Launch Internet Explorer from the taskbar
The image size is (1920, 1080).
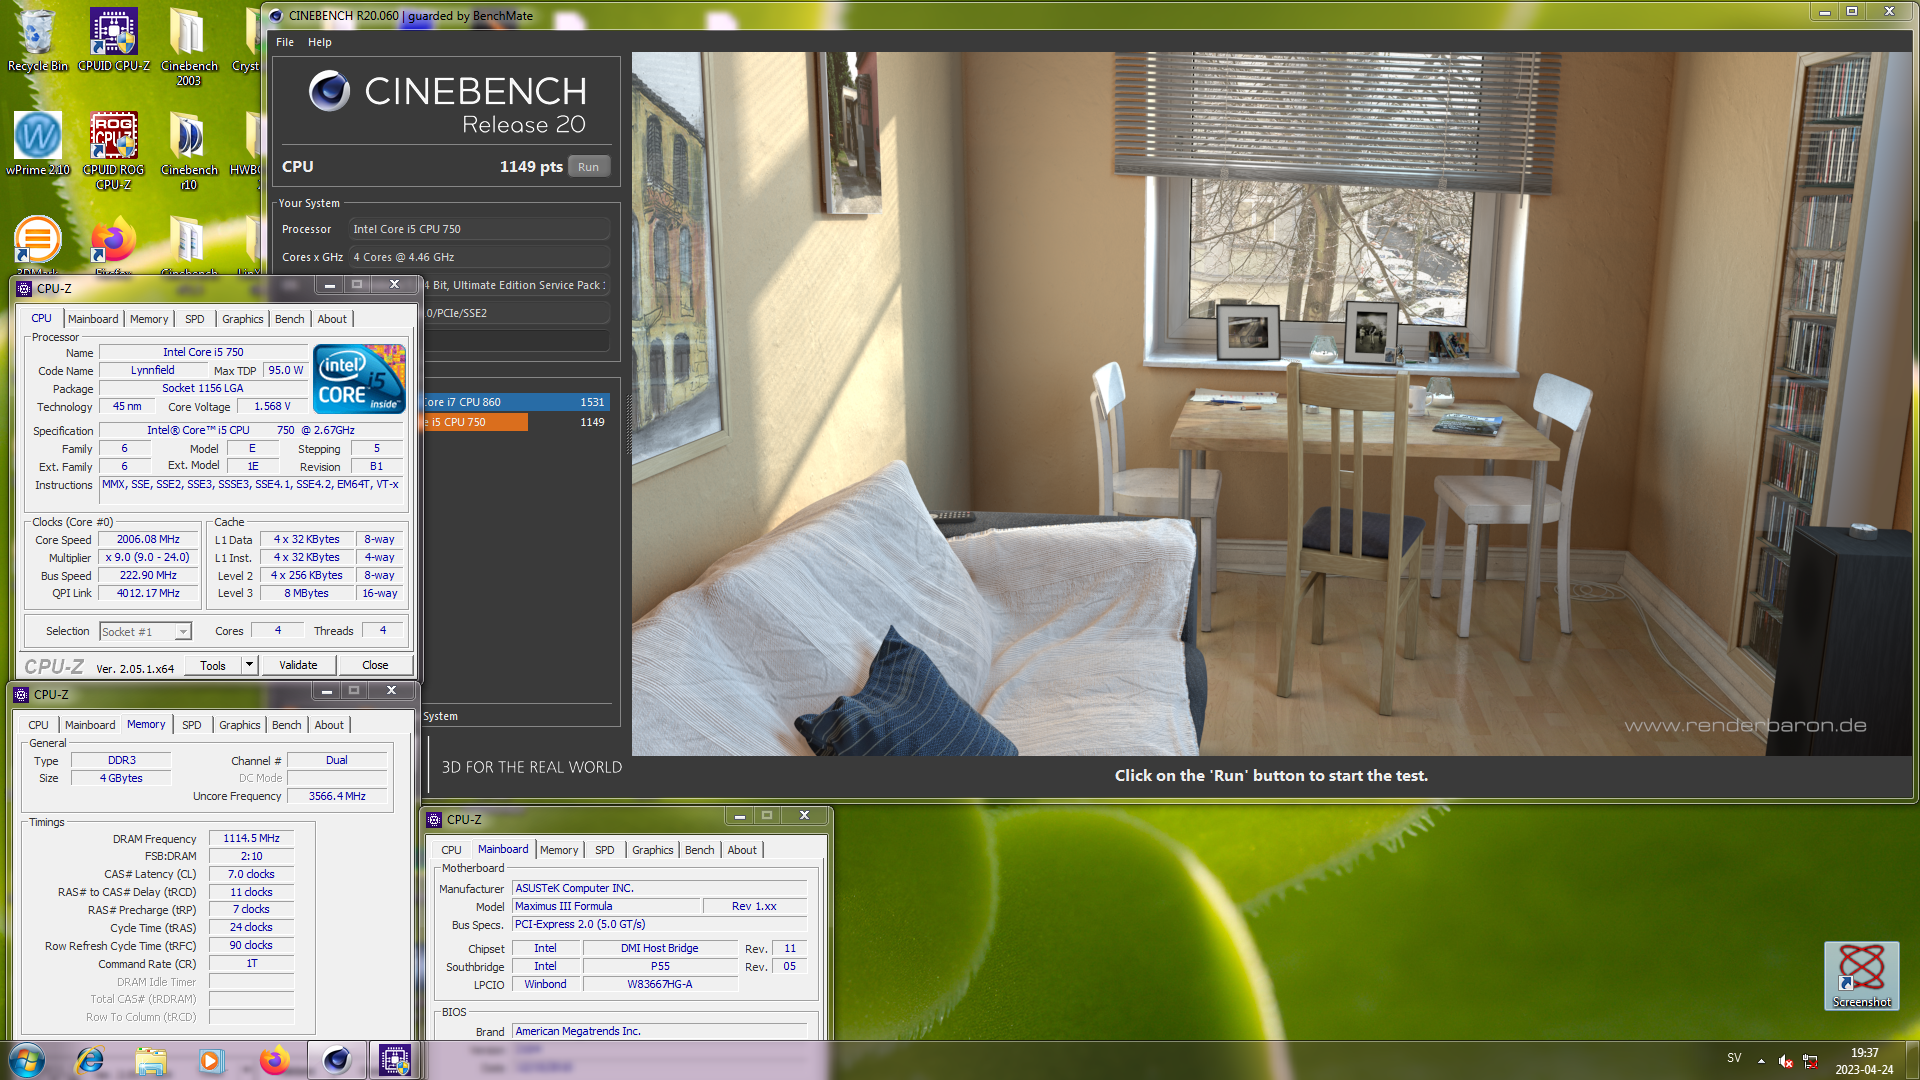point(90,1060)
